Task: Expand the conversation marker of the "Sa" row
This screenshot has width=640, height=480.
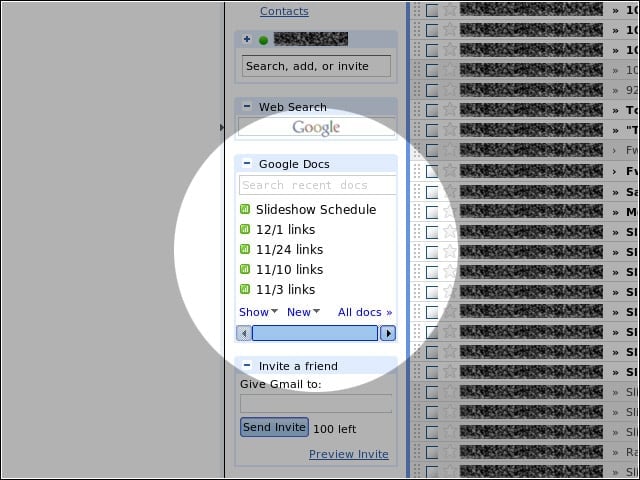Action: [x=615, y=193]
